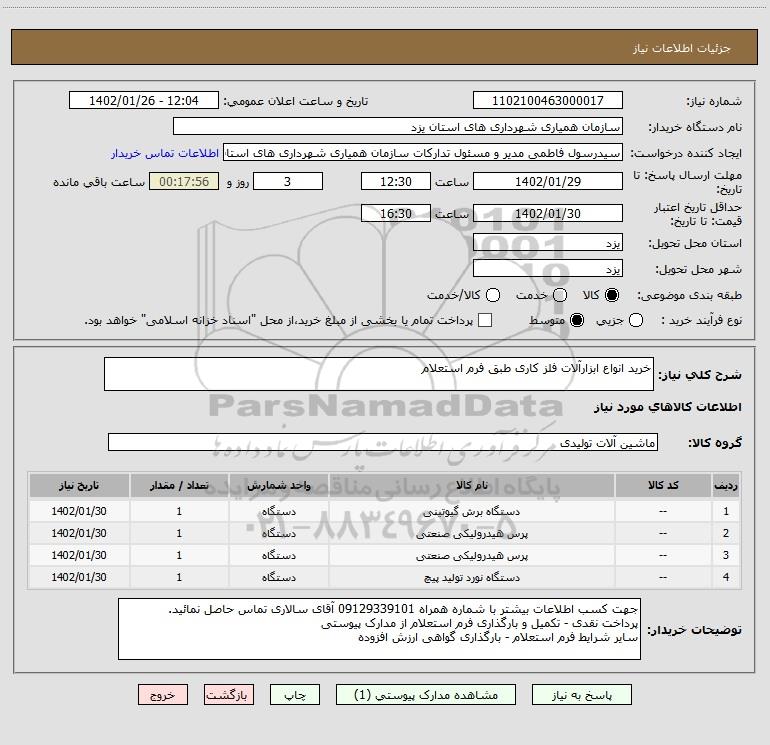Select the خدمت radio button
Image resolution: width=770 pixels, height=745 pixels.
(560, 295)
